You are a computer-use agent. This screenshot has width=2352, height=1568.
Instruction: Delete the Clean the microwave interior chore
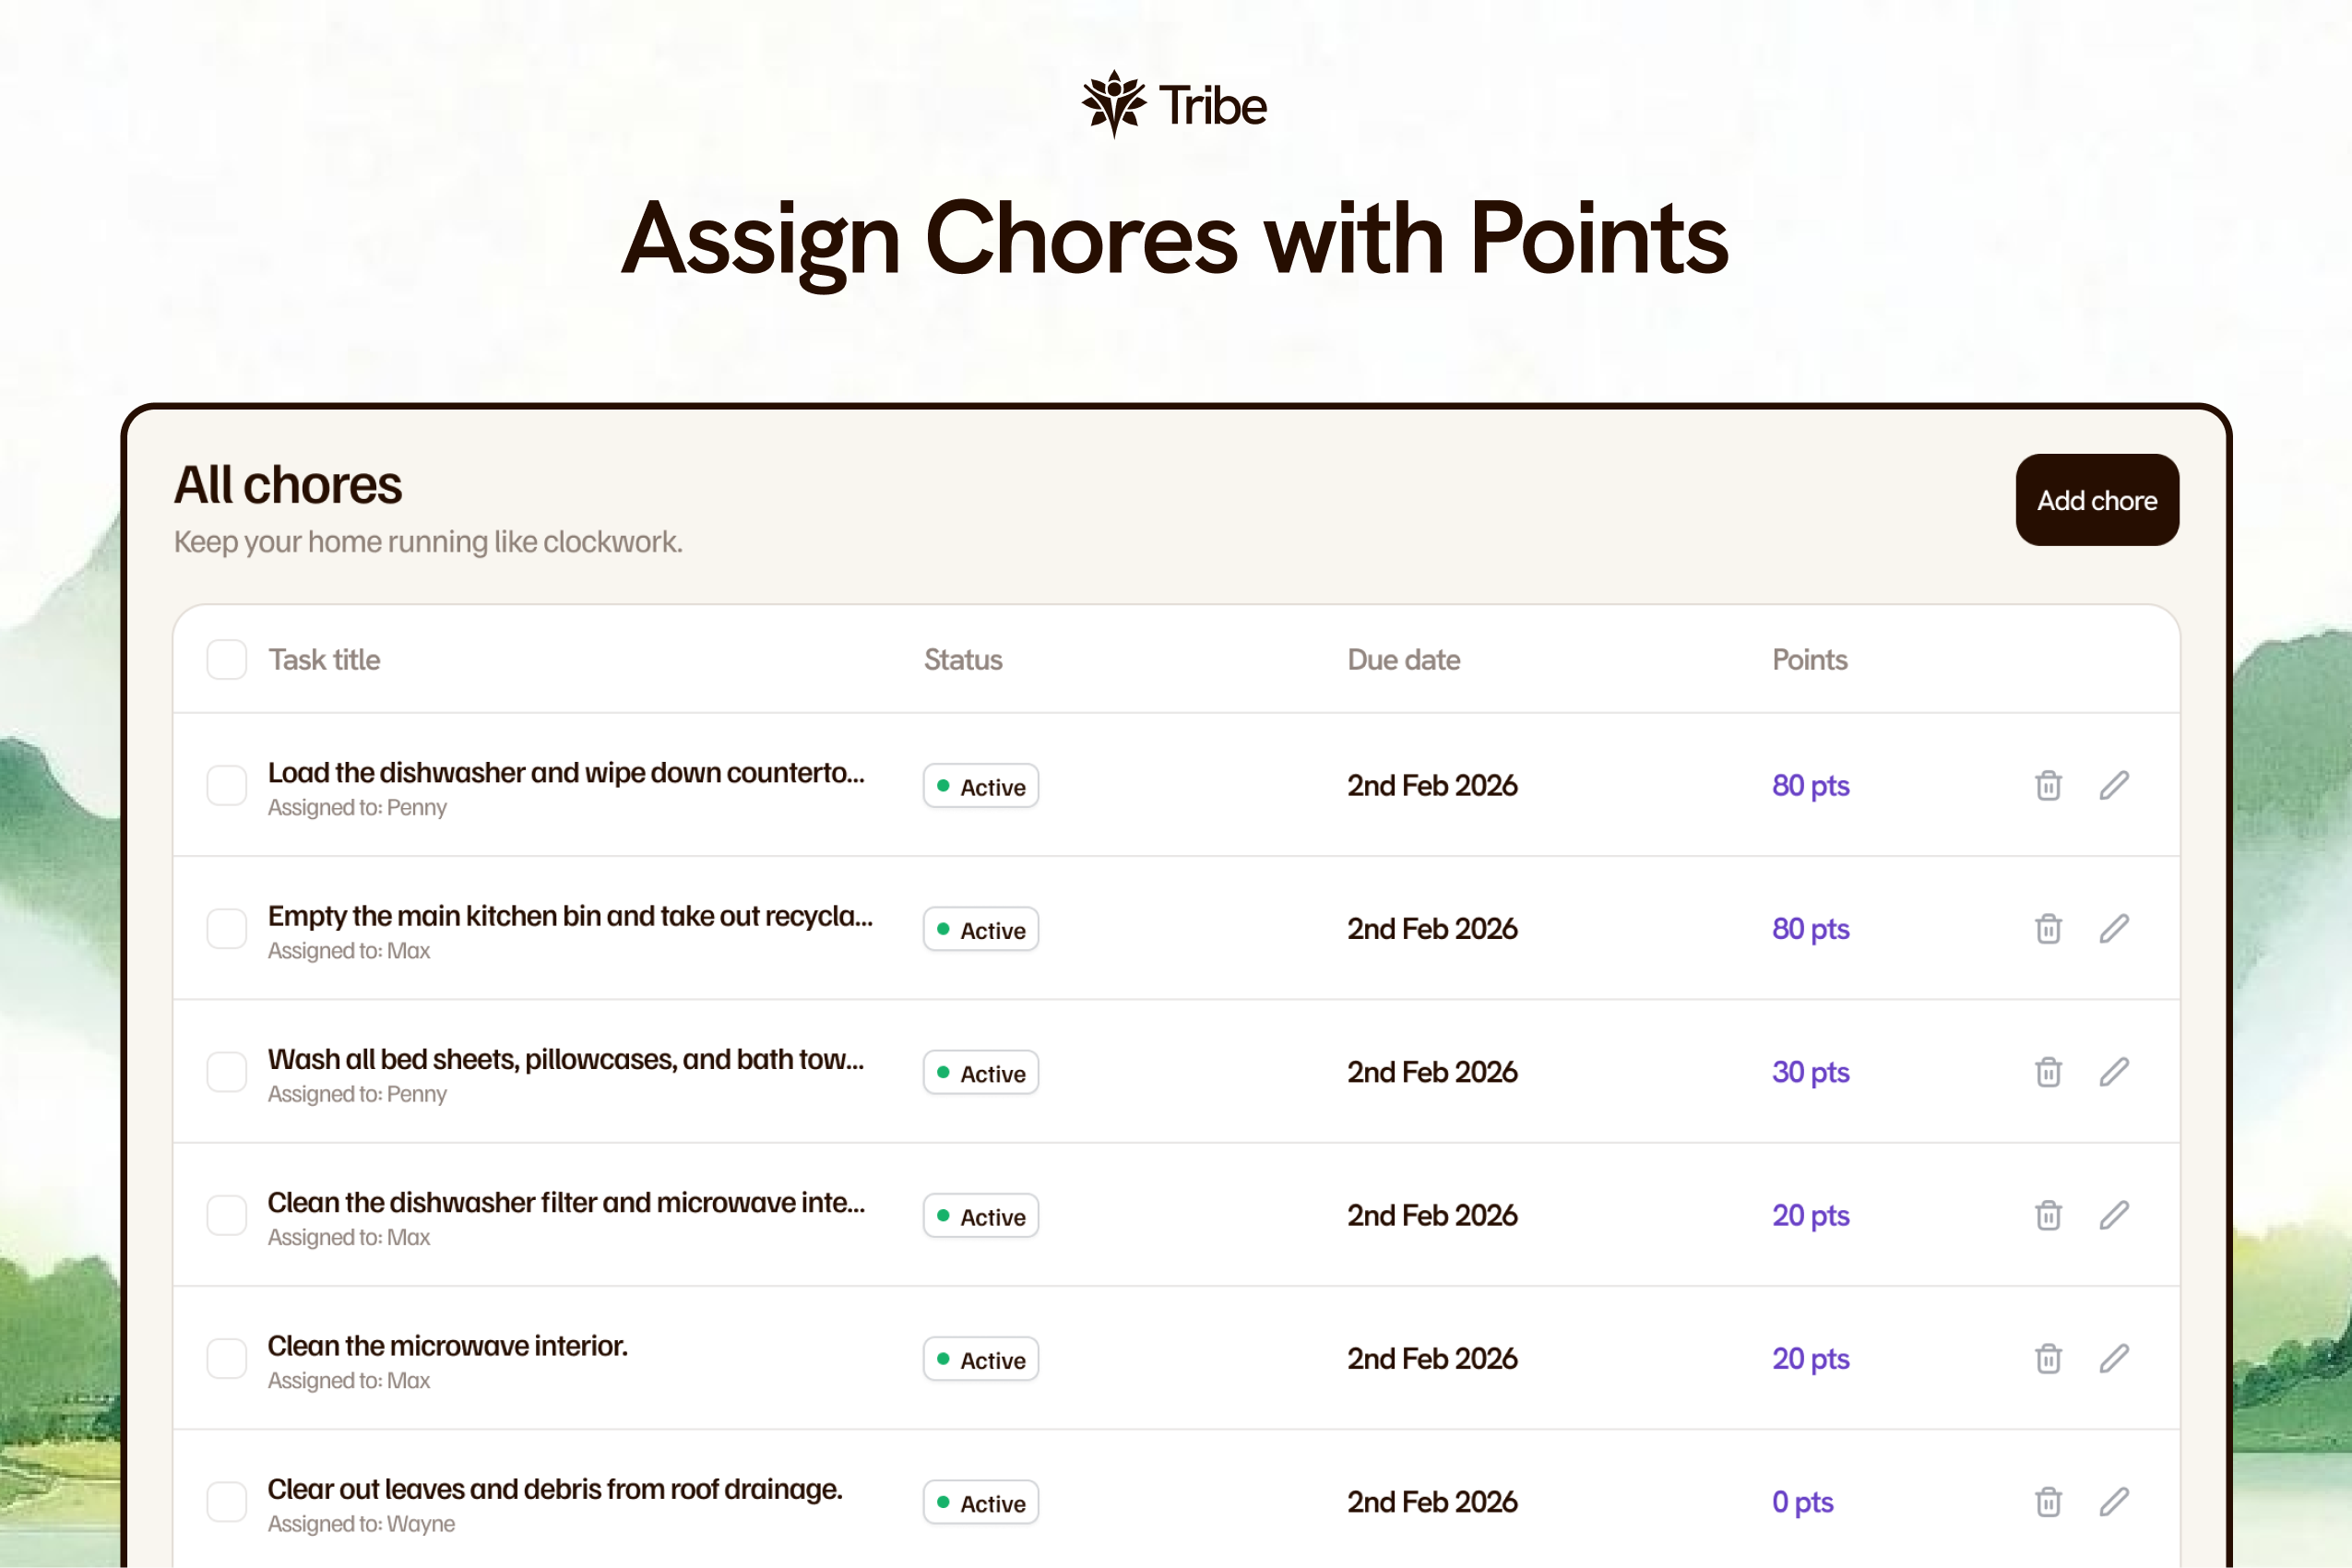pyautogui.click(x=2048, y=1359)
